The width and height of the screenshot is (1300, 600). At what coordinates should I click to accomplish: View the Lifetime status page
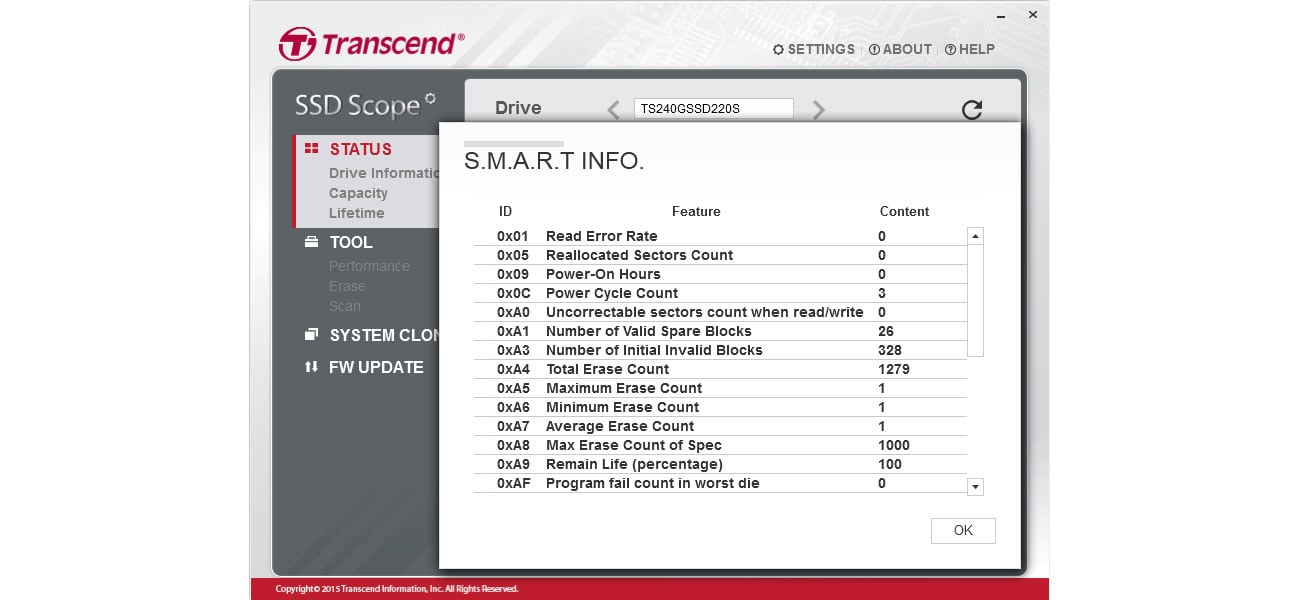click(357, 213)
